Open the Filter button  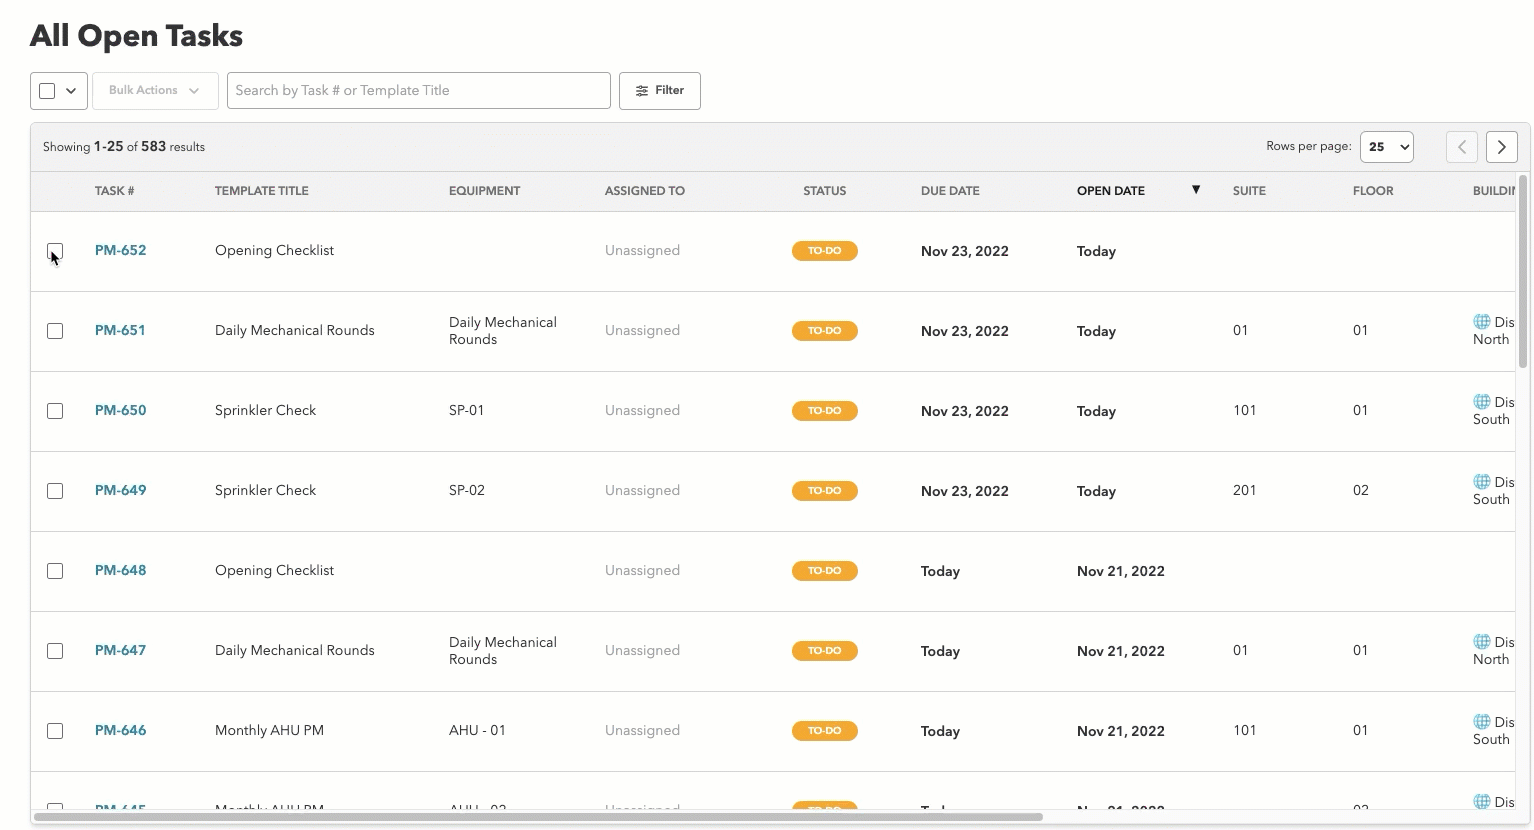click(x=659, y=91)
